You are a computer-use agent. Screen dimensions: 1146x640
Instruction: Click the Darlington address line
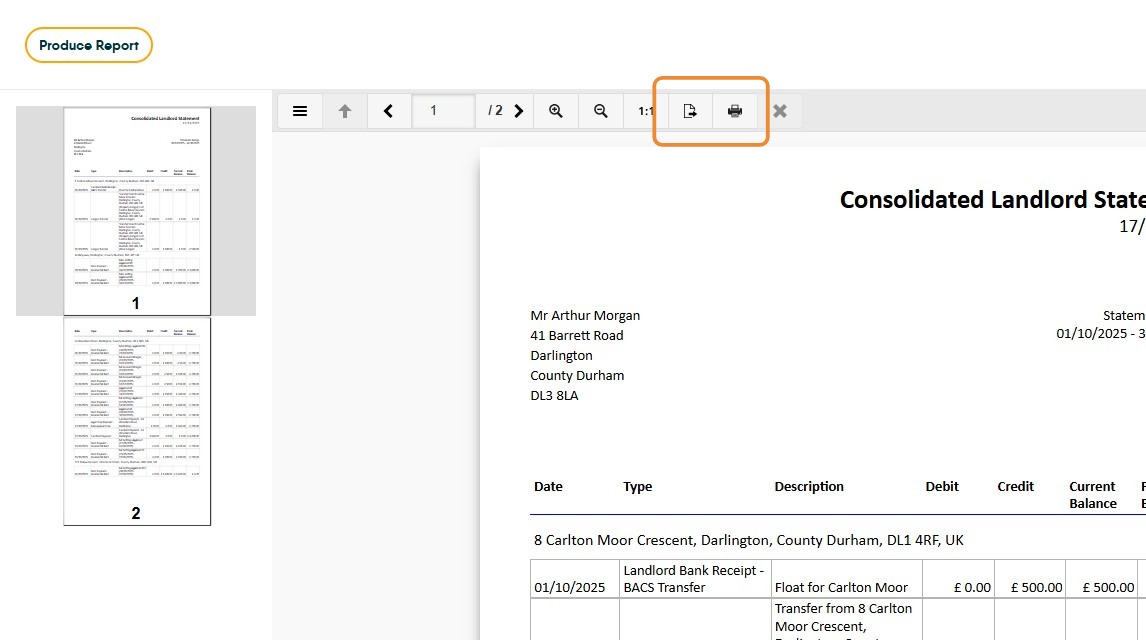(x=561, y=356)
